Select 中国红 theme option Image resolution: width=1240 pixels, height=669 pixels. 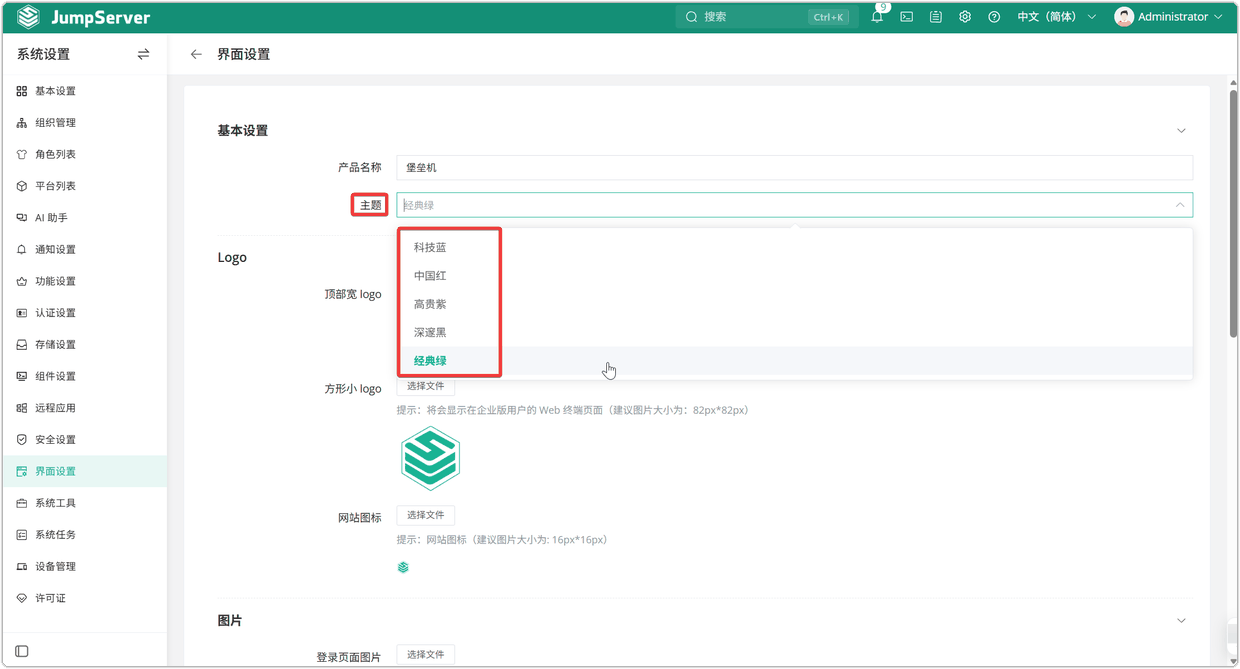point(794,275)
